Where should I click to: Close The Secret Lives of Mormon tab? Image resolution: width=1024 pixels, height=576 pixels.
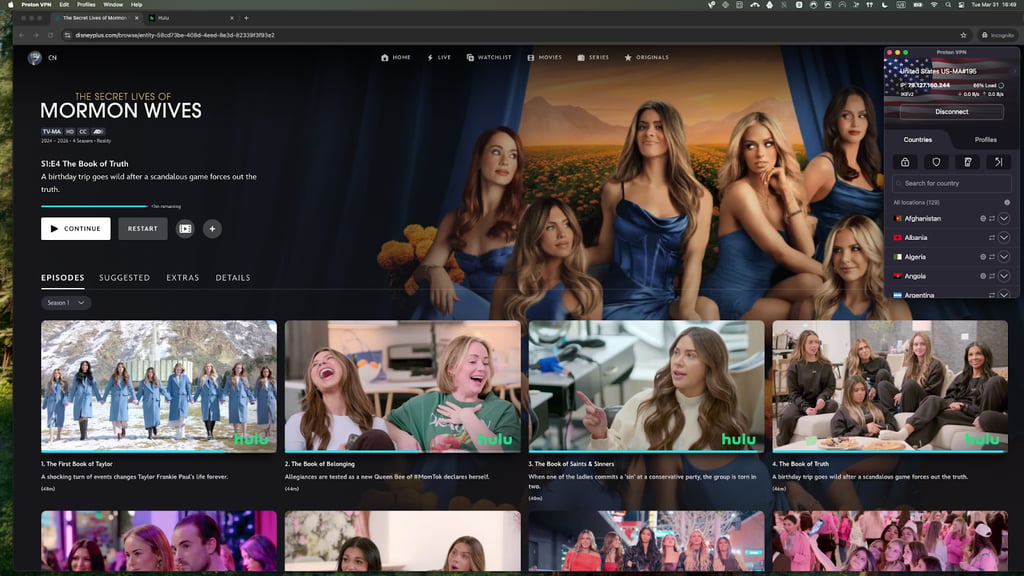(136, 18)
